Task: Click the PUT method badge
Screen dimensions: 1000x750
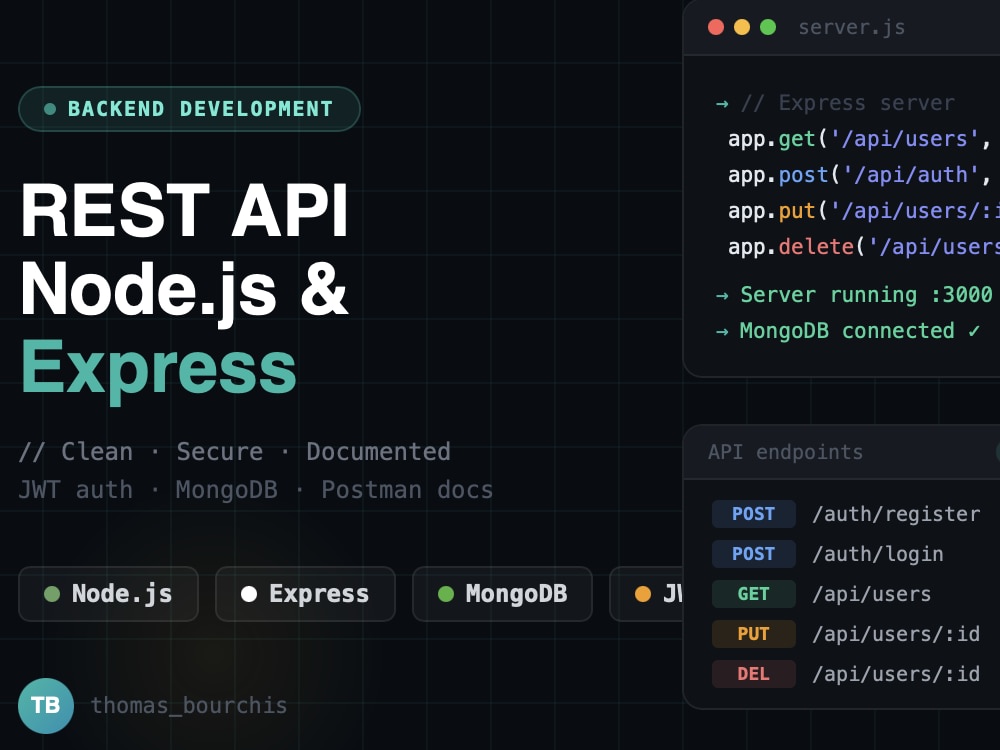Action: 754,634
